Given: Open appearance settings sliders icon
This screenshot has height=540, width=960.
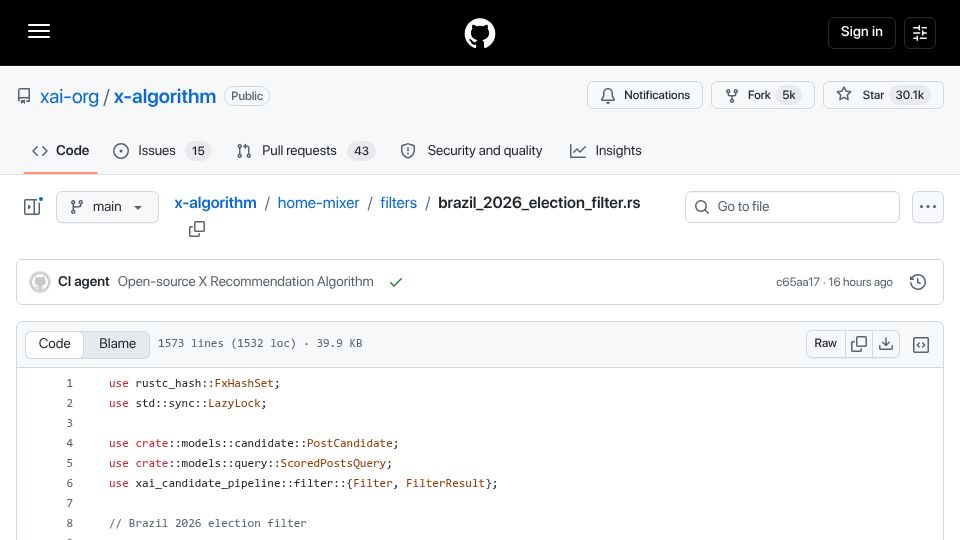Looking at the screenshot, I should click(x=920, y=32).
